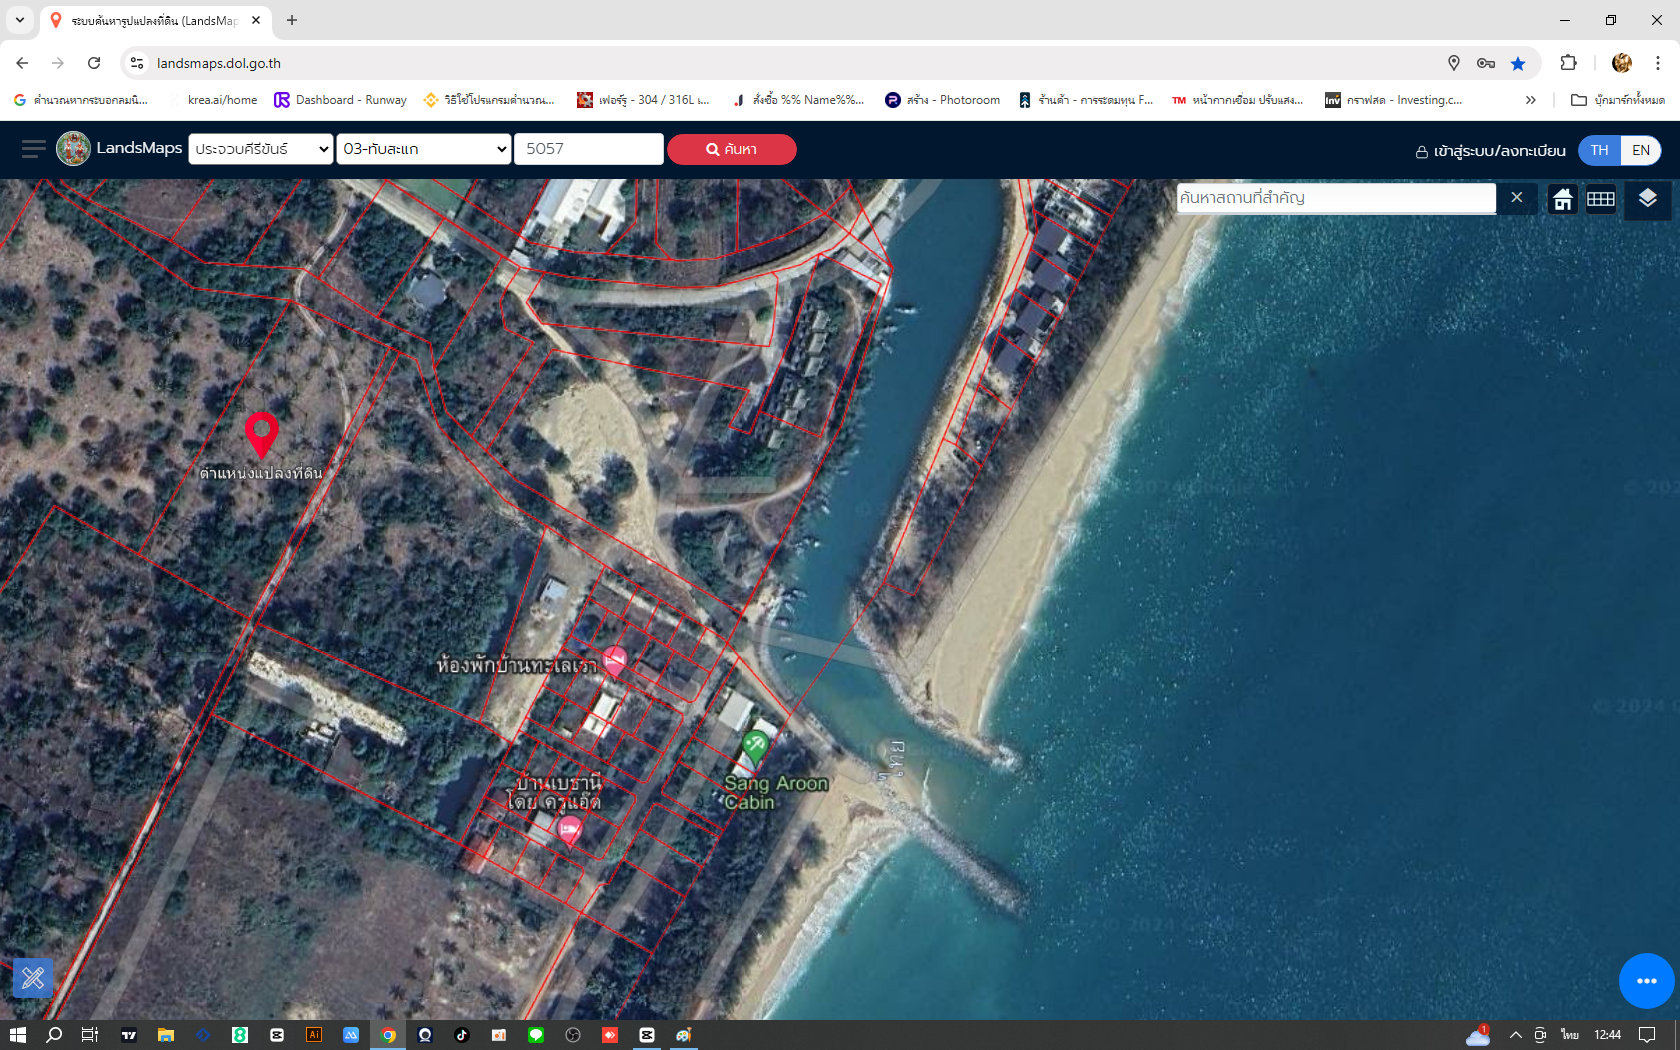Viewport: 1680px width, 1050px height.
Task: Expand the province dropdown ประจวบคีรีขันธ์
Action: [260, 149]
